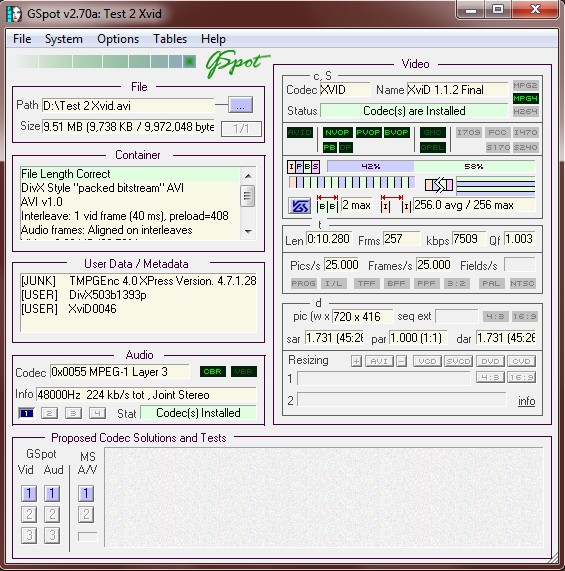Select audio stream 3

[73, 413]
